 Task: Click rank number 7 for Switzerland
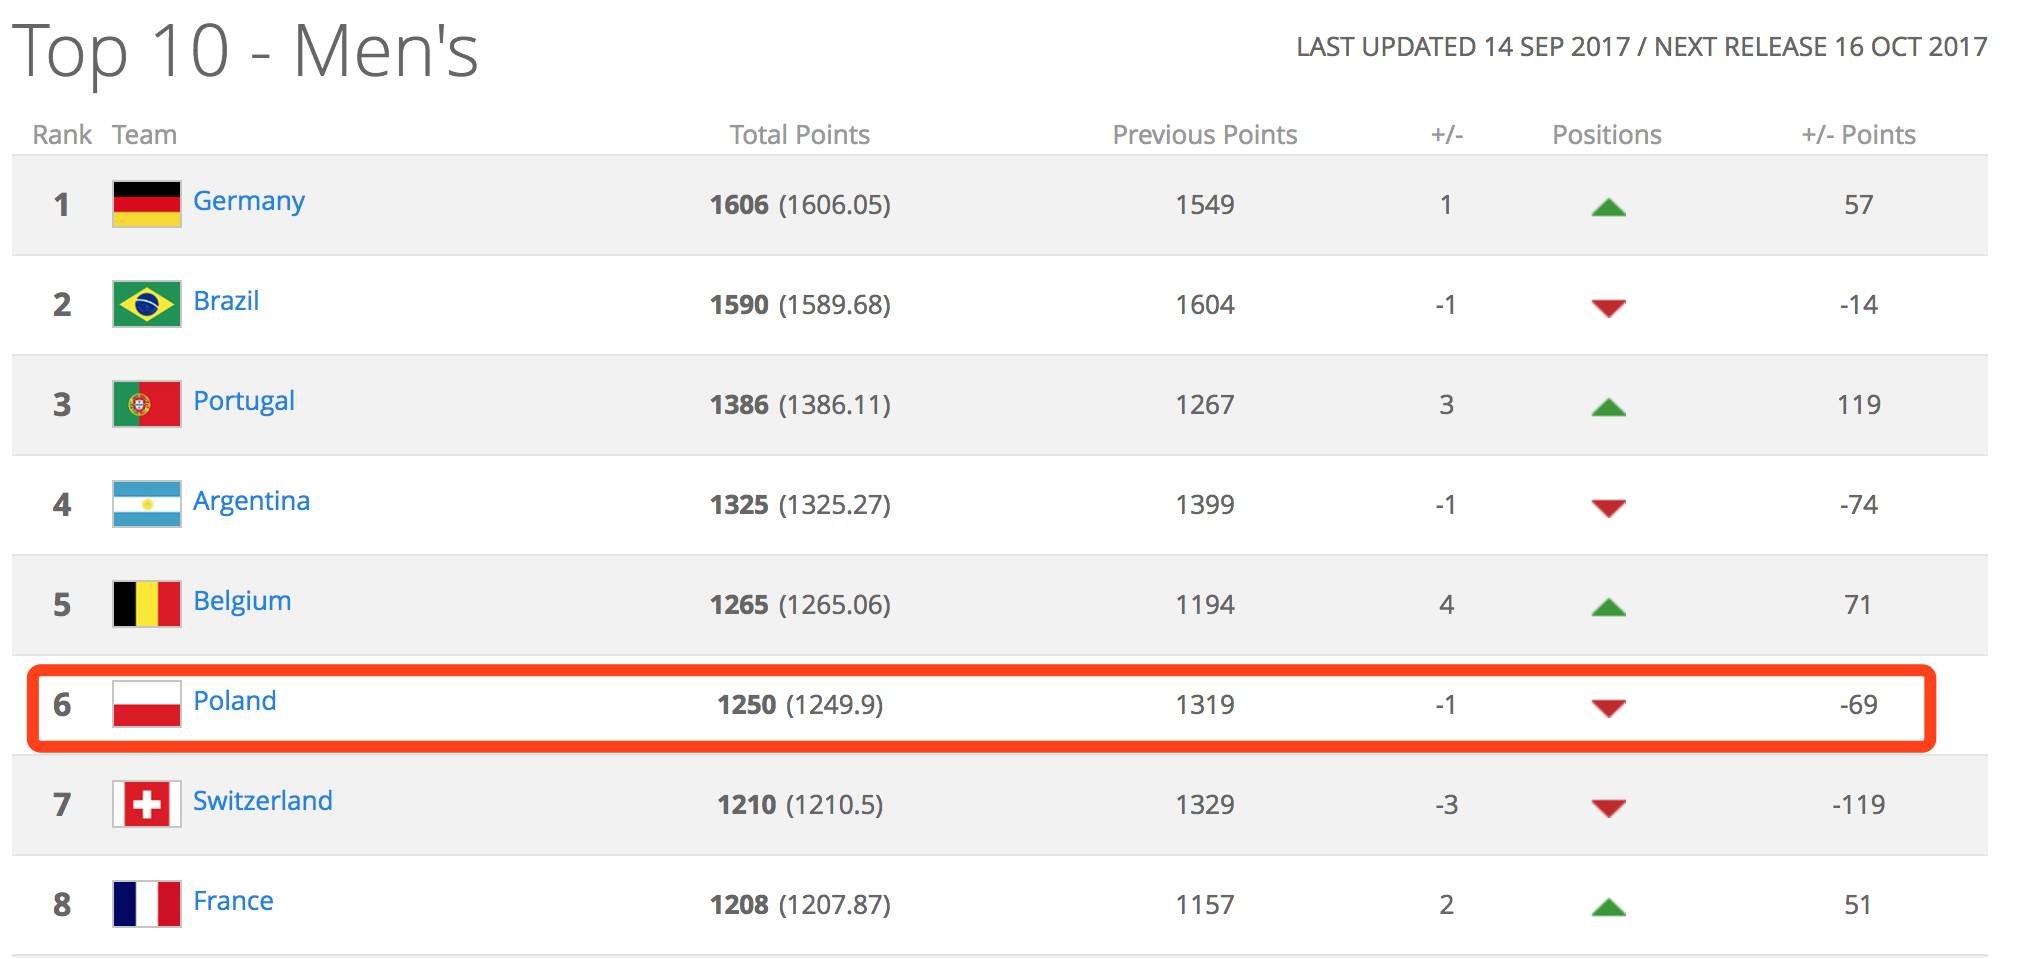click(x=62, y=805)
